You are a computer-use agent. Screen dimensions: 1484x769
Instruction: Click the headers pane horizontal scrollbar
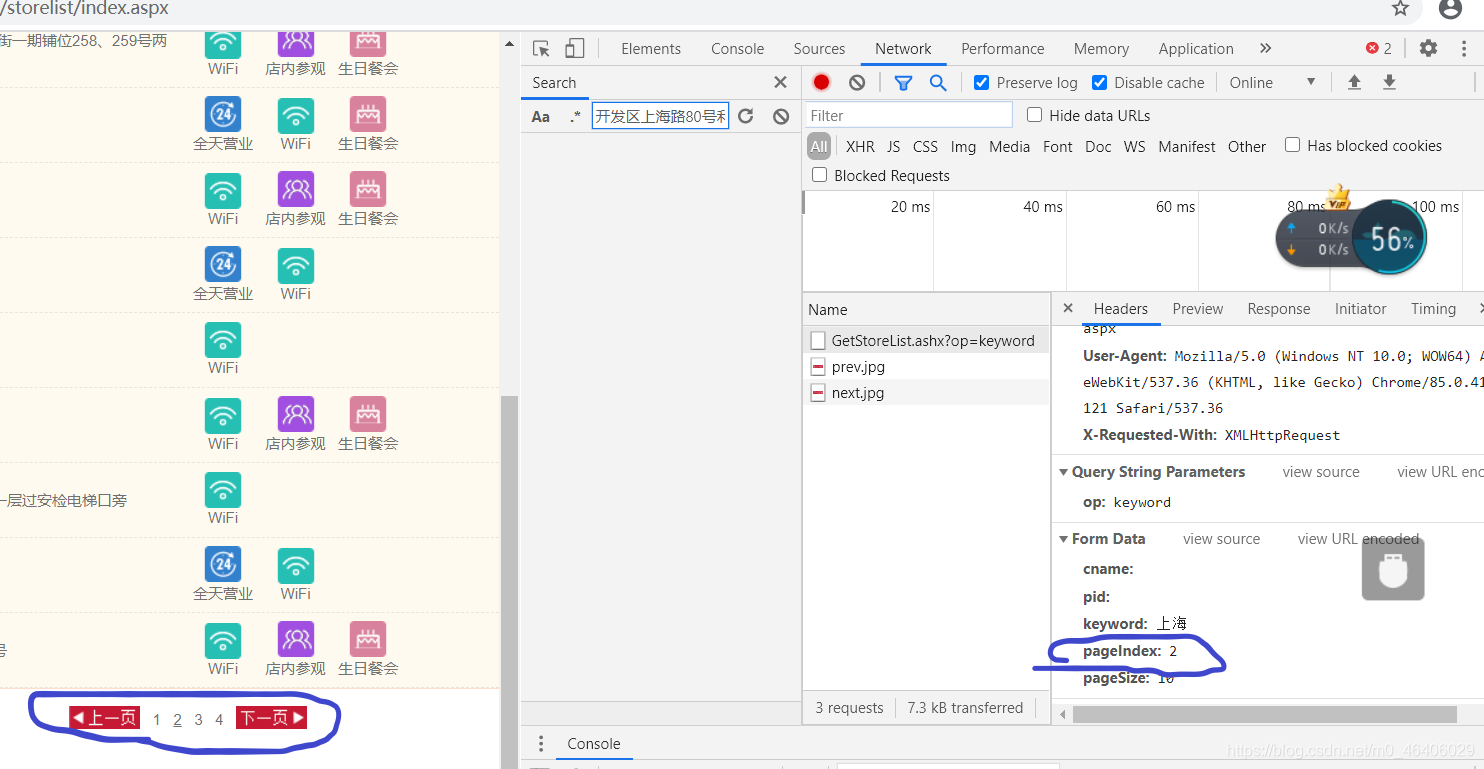coord(1265,714)
